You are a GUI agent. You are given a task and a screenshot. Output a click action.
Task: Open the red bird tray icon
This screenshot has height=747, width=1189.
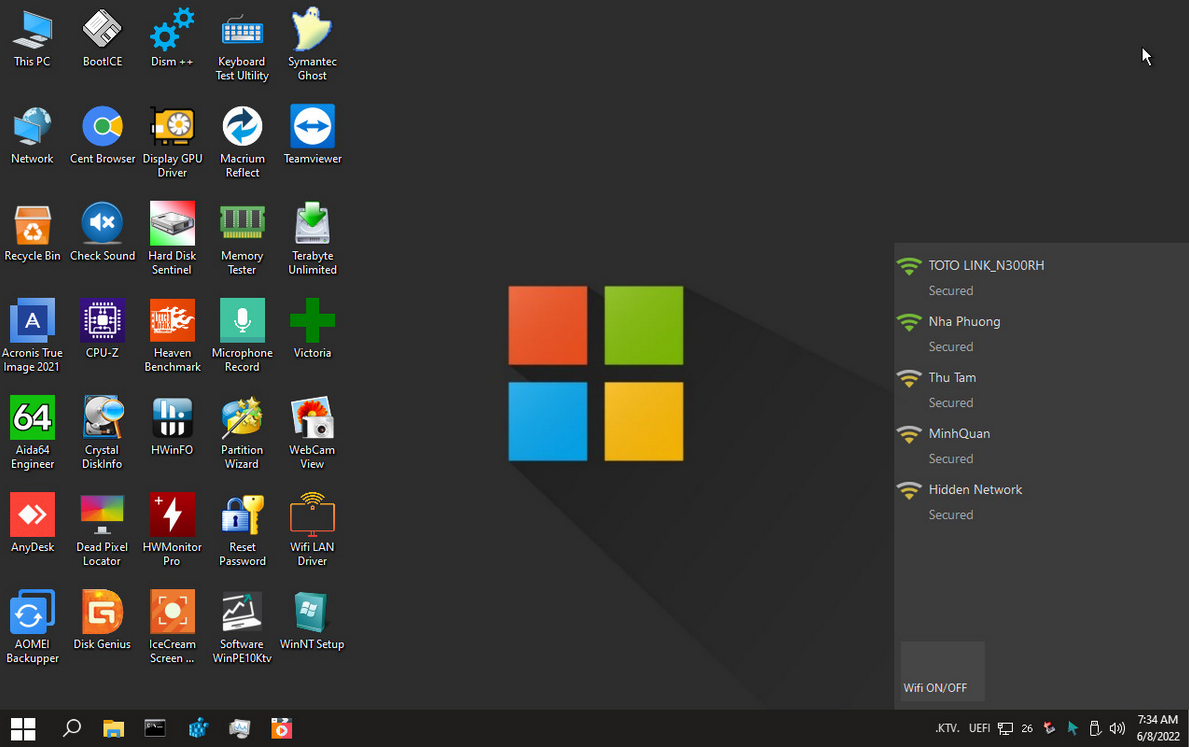pyautogui.click(x=1049, y=728)
